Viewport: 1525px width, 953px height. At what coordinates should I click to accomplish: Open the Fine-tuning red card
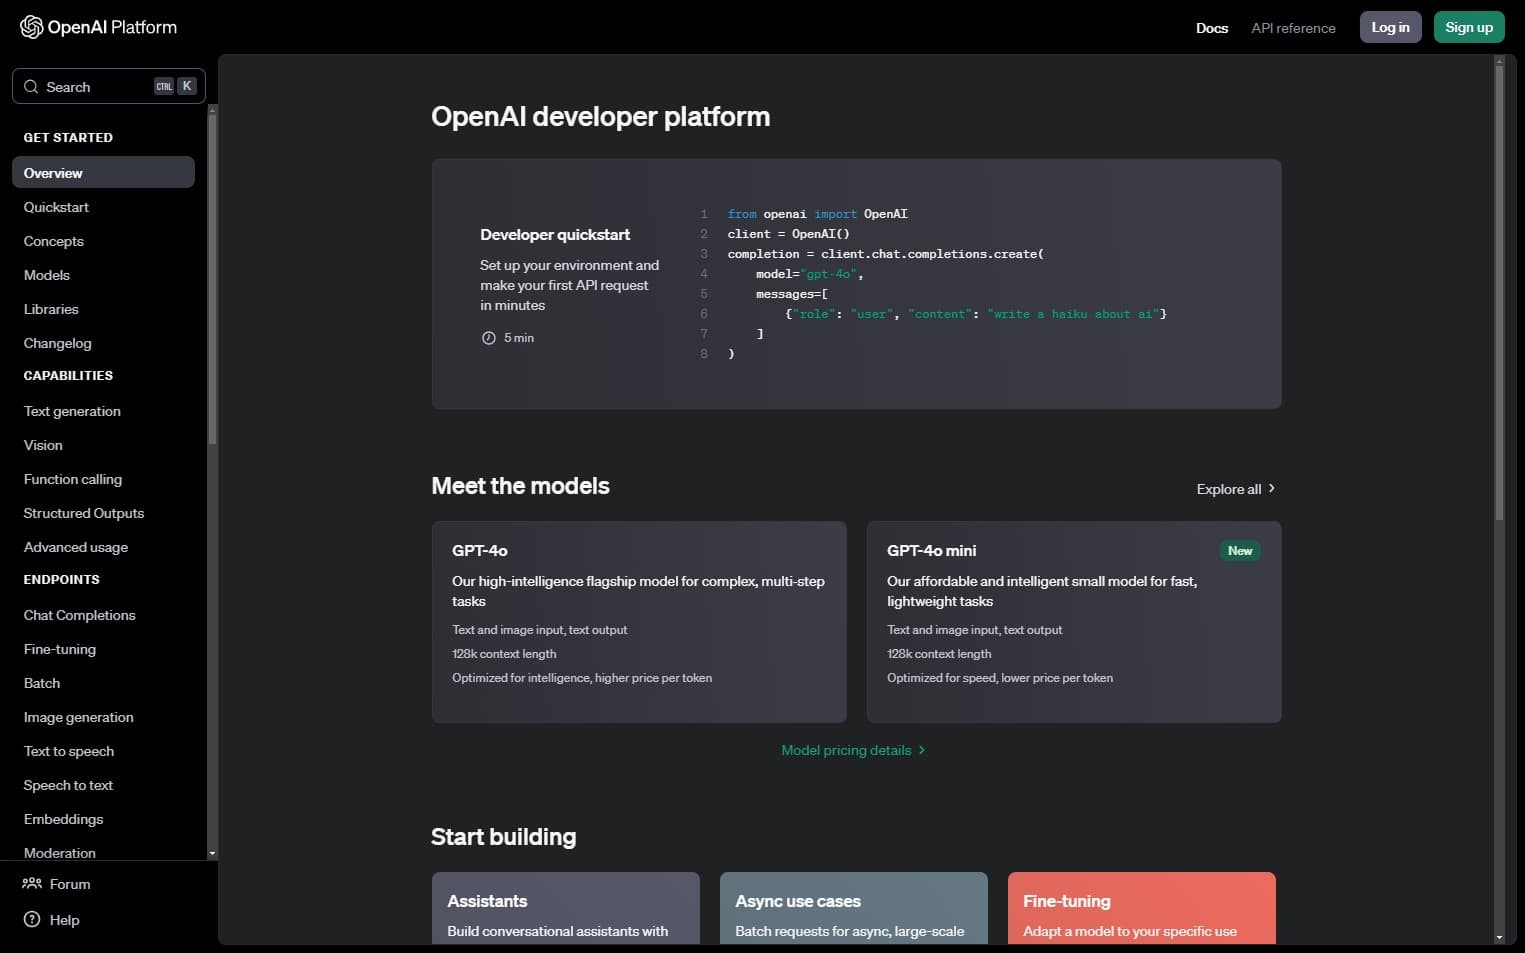click(1142, 908)
